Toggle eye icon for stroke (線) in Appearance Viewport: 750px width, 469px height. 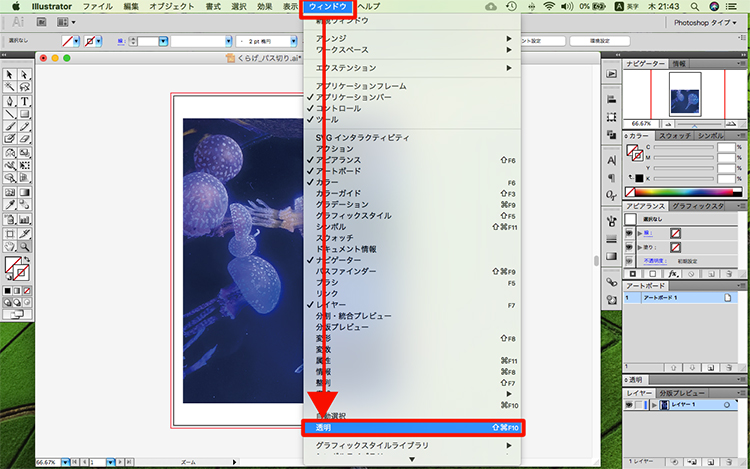click(630, 233)
